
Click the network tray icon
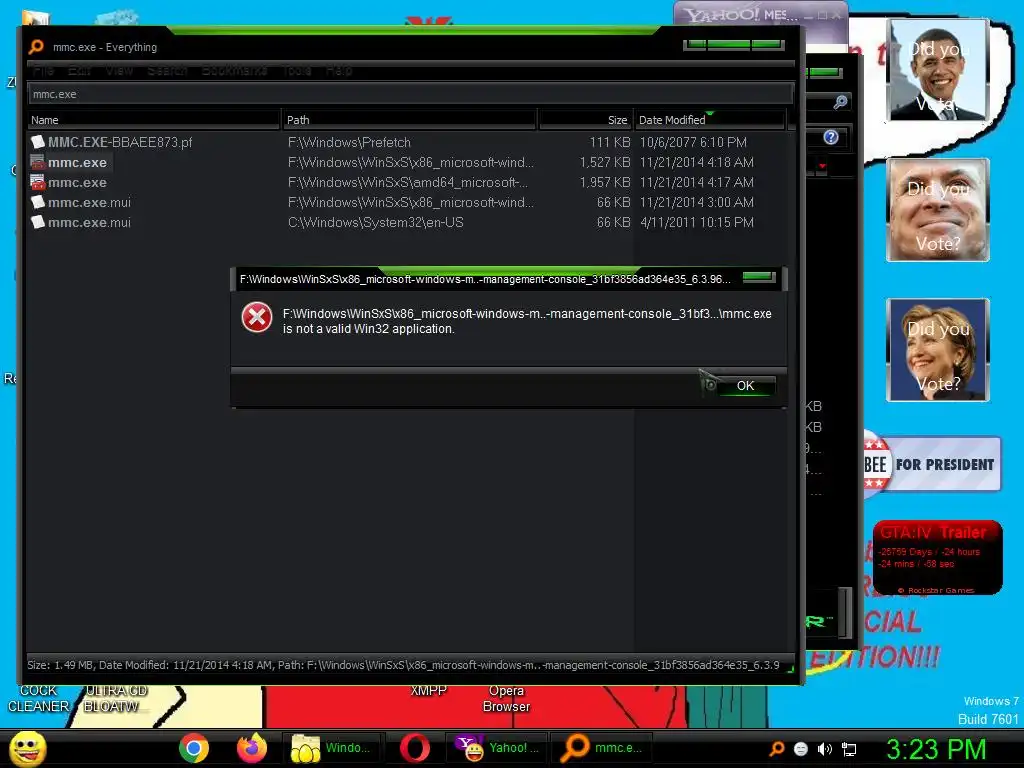point(849,749)
